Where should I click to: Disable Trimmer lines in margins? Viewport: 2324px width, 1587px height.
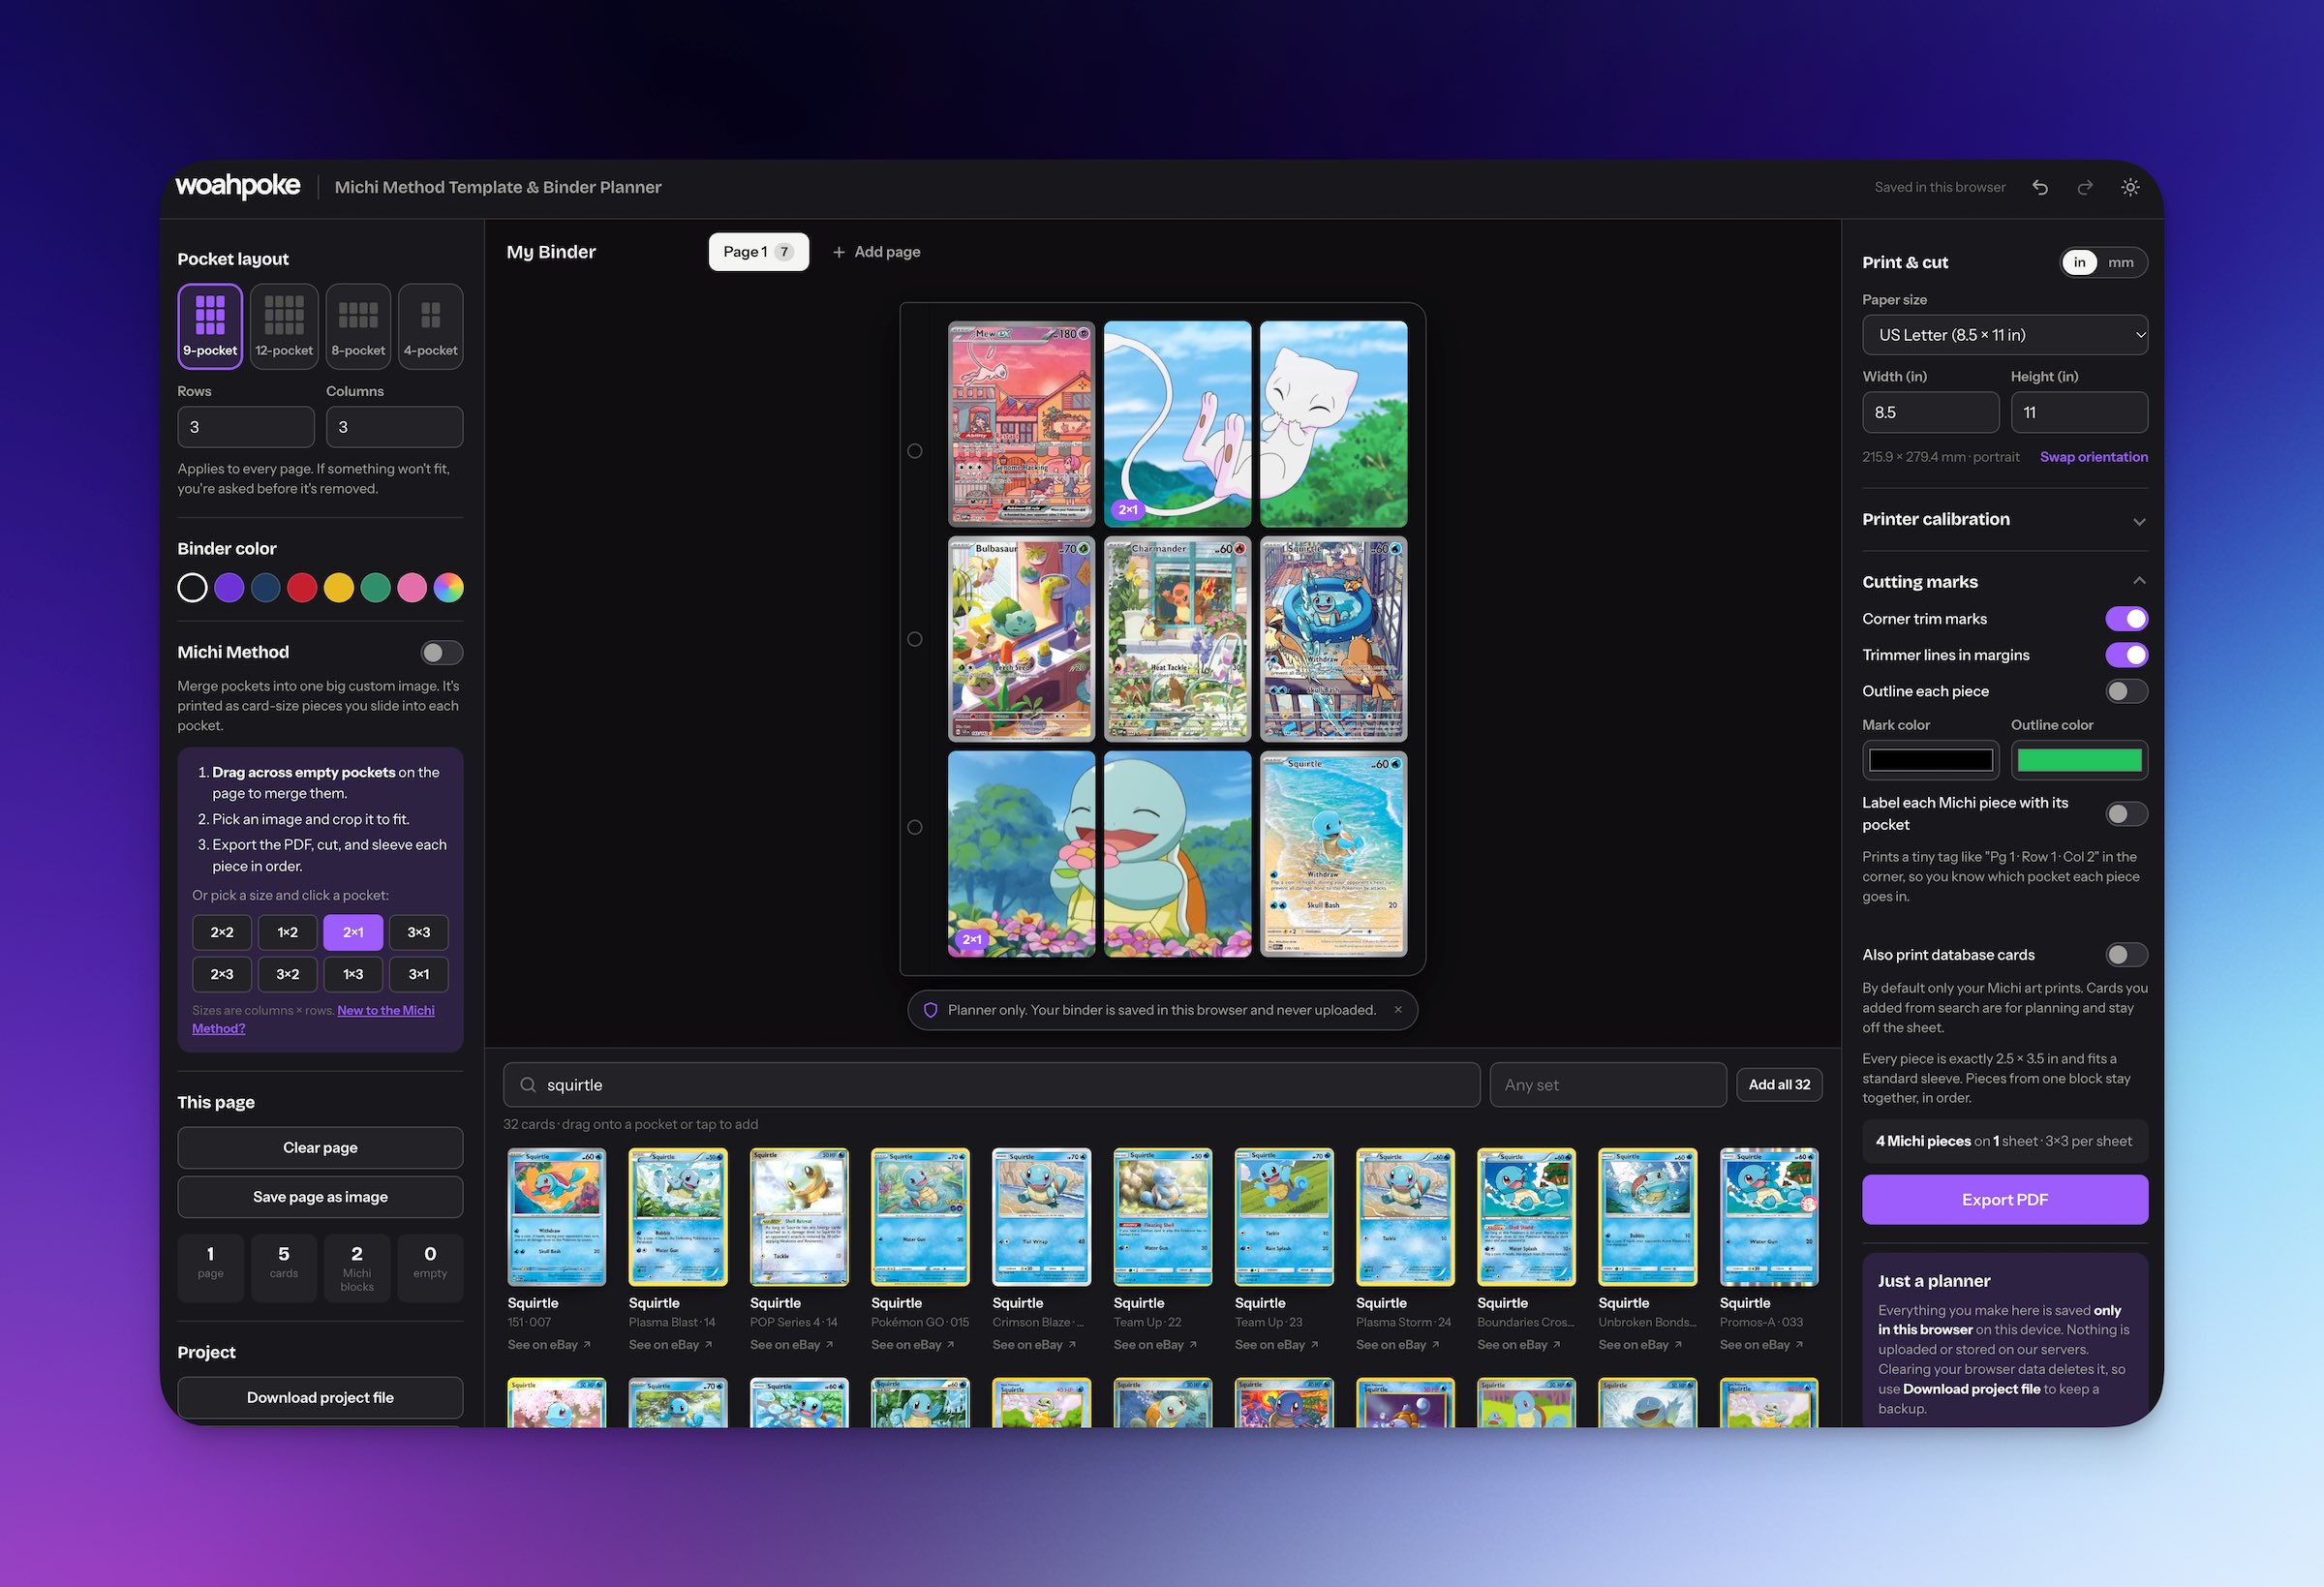point(2126,655)
